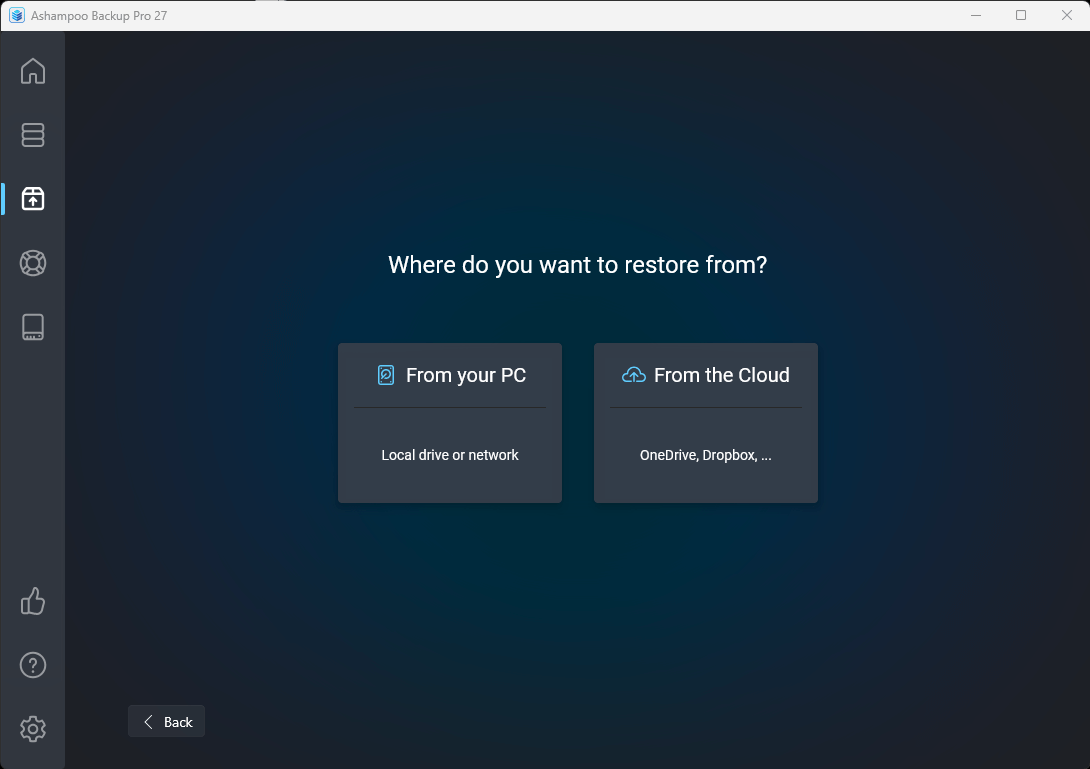Open the settings gear icon
The image size is (1090, 769).
pyautogui.click(x=33, y=729)
